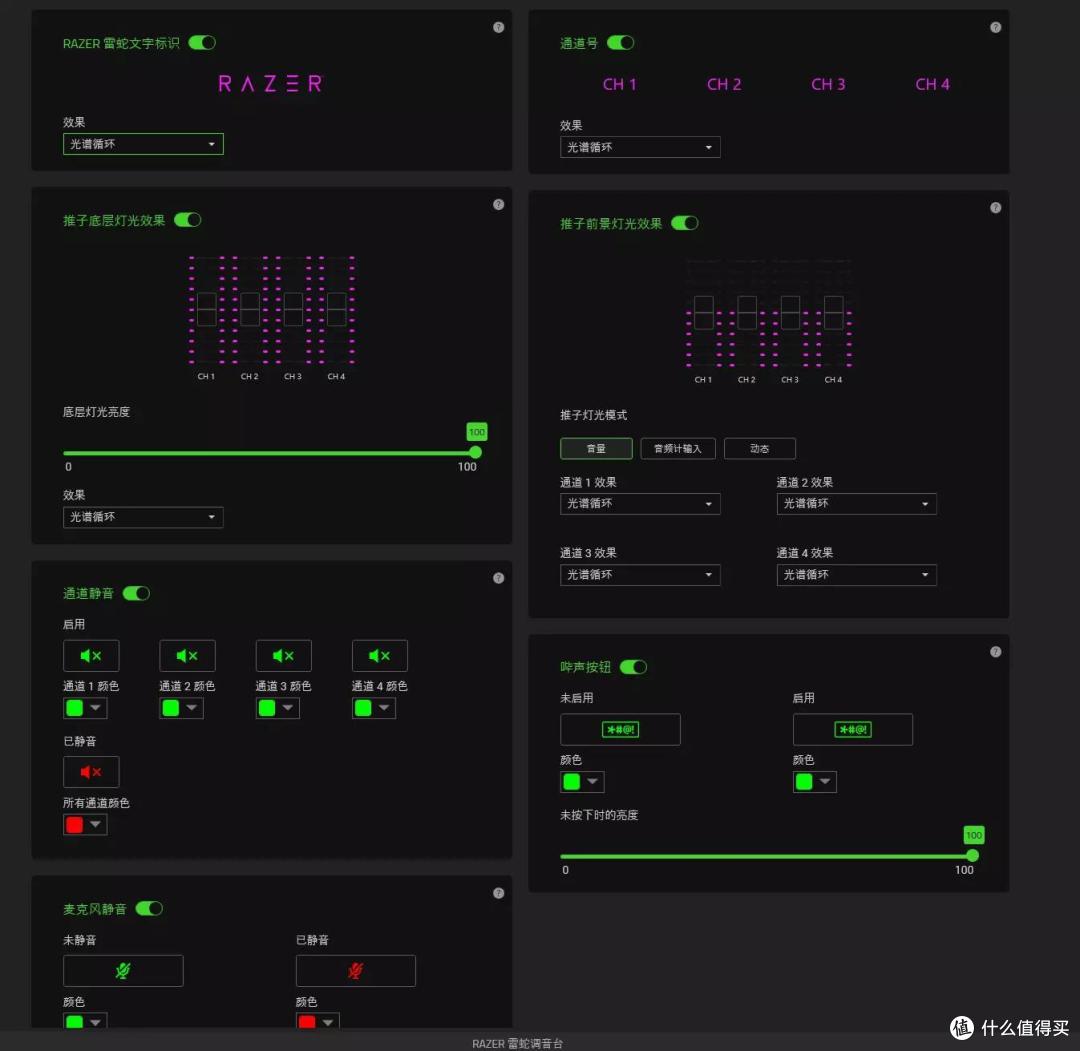Screen dimensions: 1080x1051
Task: Pick 未静音 microphone green color swatch
Action: click(74, 1022)
